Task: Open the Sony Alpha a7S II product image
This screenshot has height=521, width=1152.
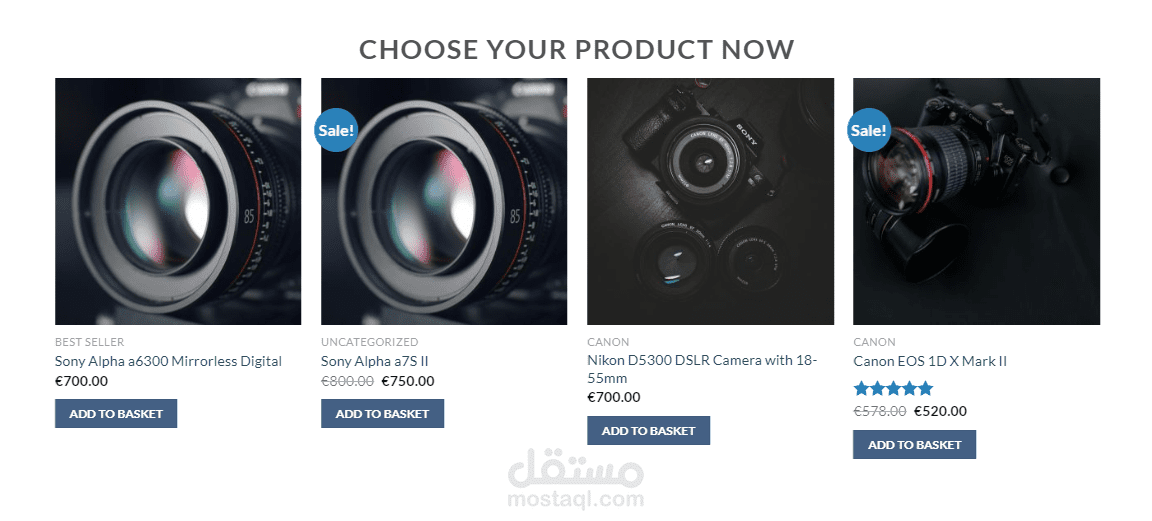Action: click(444, 201)
